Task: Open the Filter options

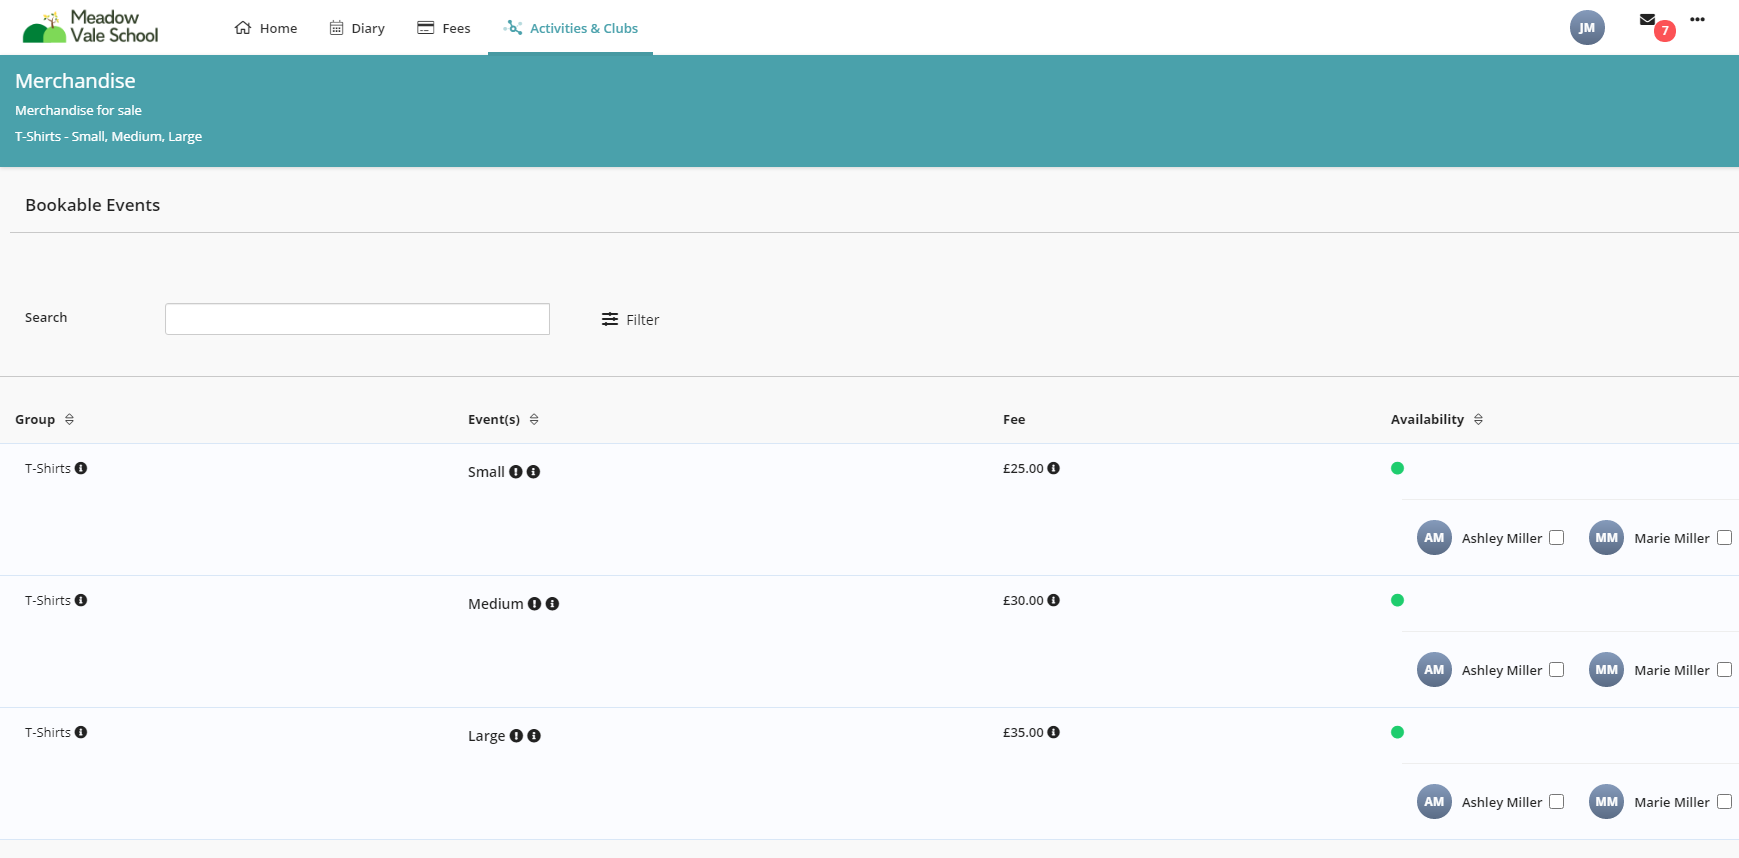Action: click(630, 320)
